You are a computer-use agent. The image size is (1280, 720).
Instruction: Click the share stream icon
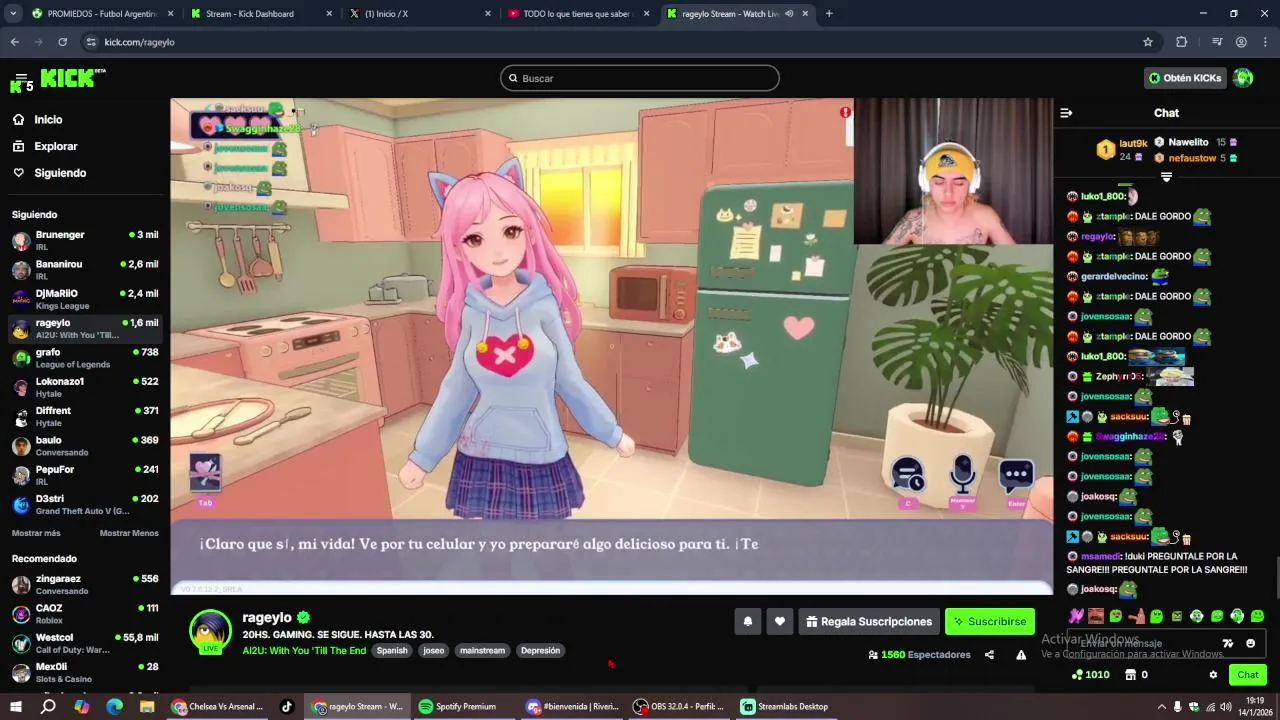pos(989,655)
